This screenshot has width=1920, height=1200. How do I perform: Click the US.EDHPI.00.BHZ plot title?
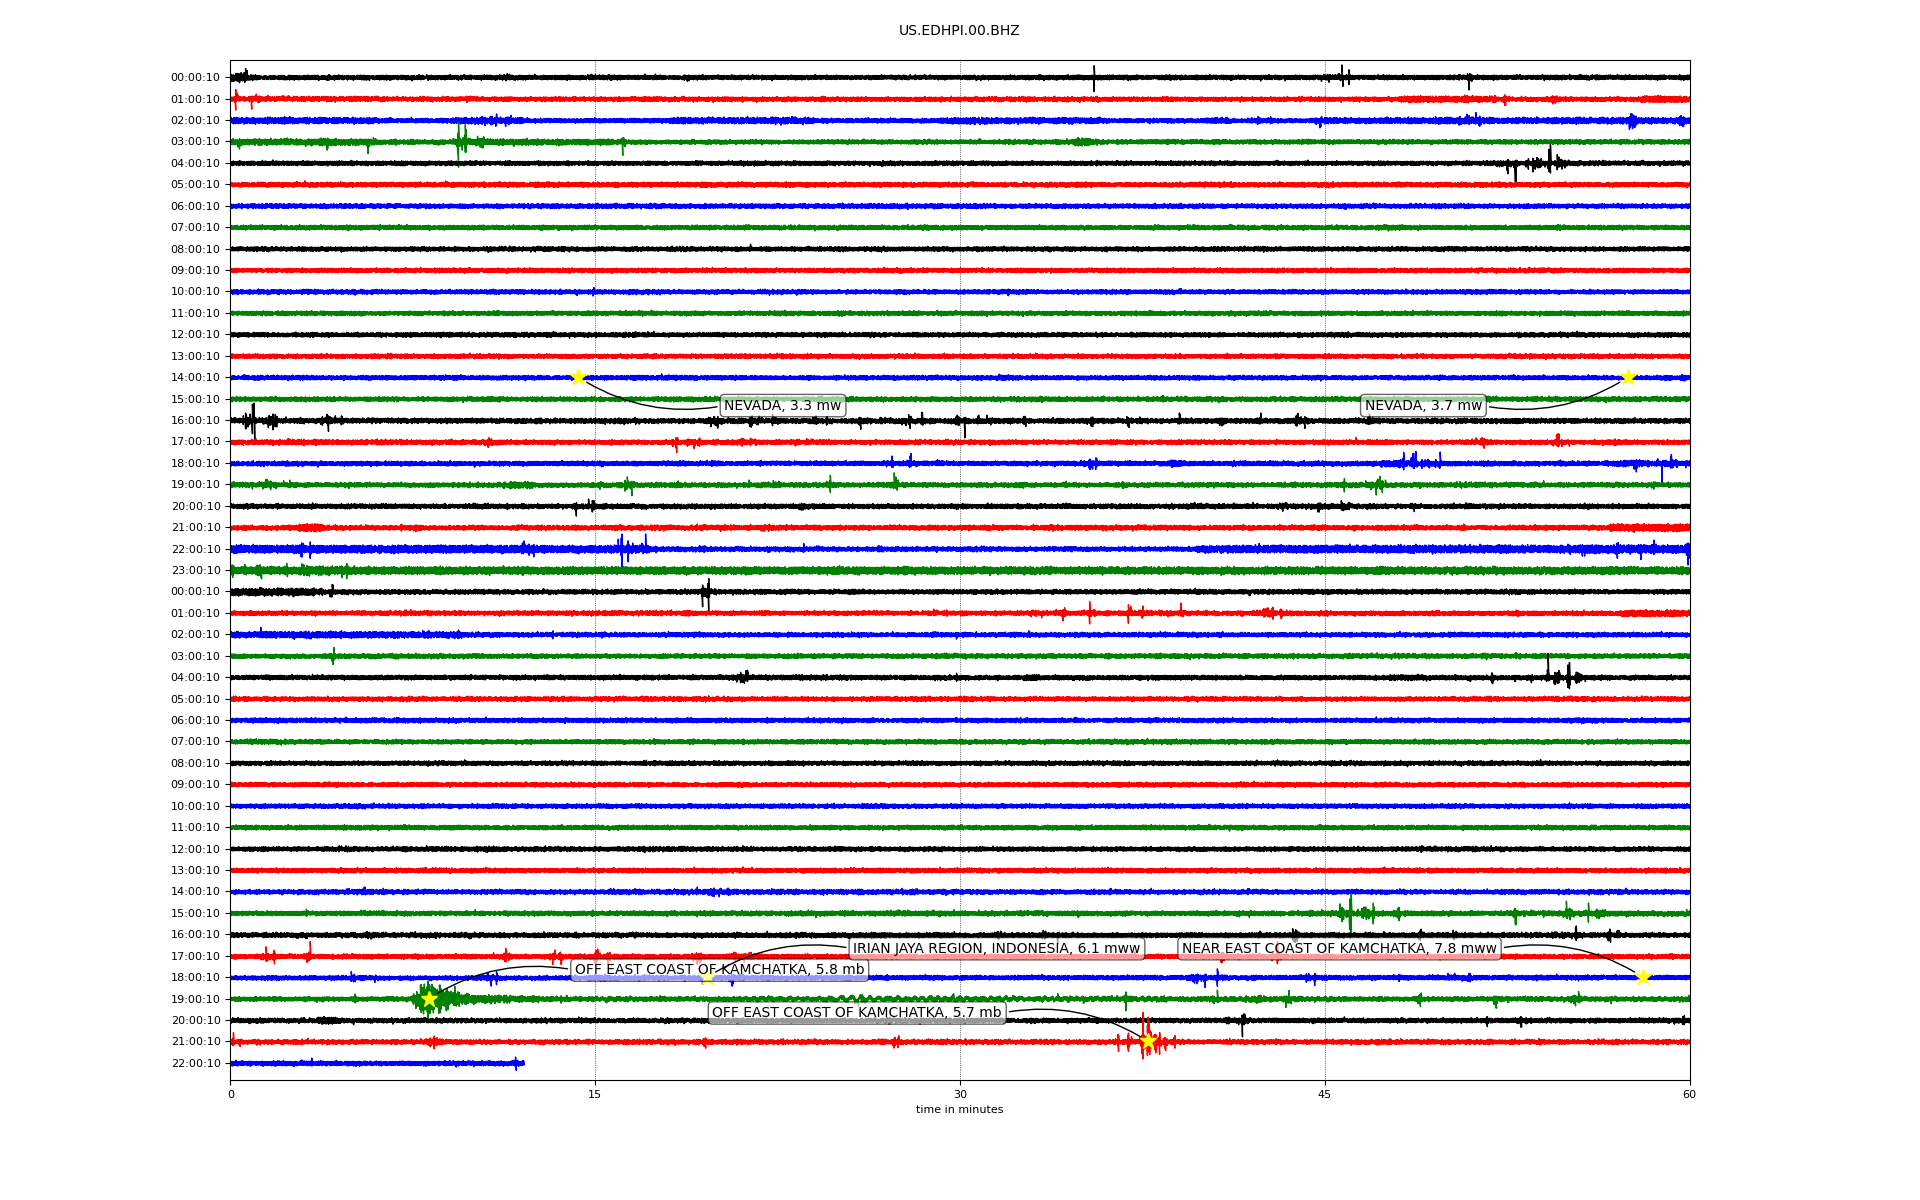959,31
